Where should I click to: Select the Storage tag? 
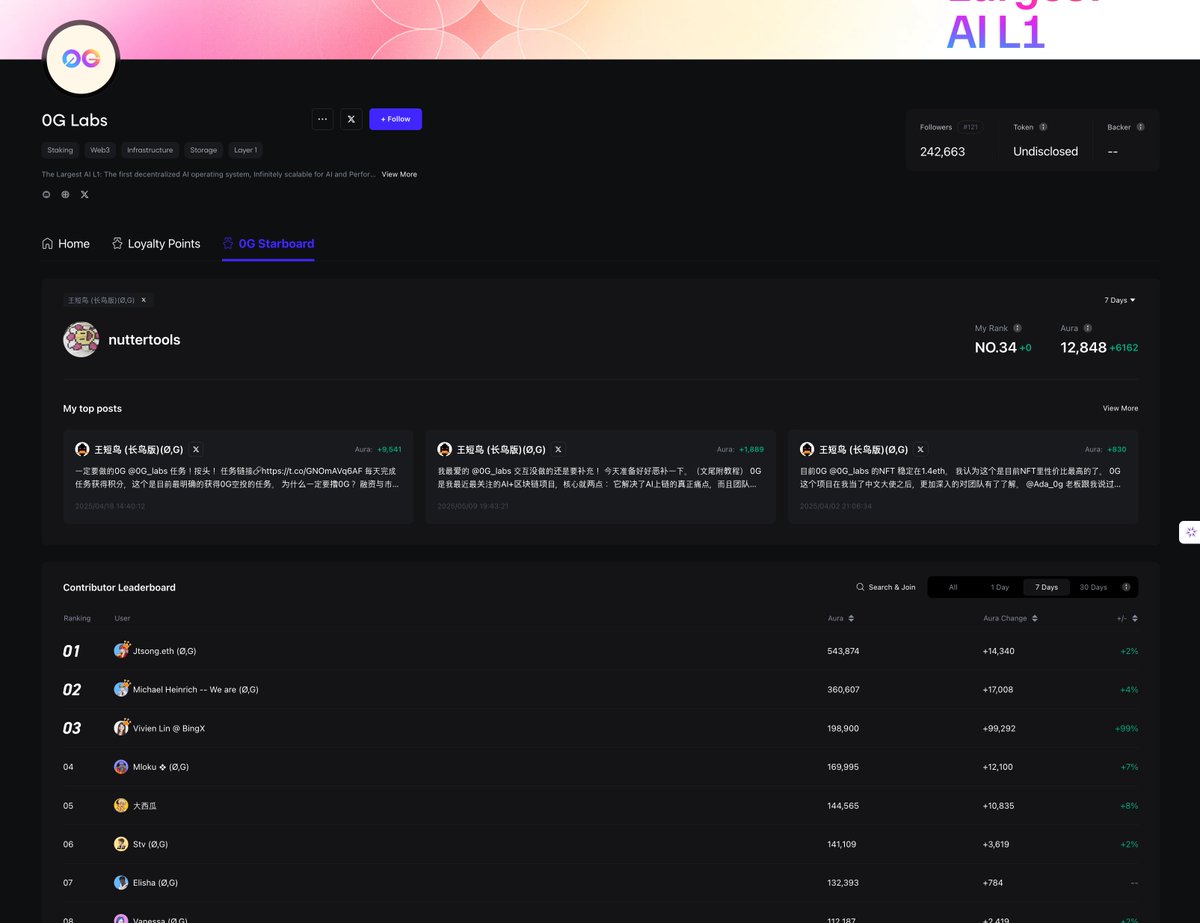[x=203, y=150]
